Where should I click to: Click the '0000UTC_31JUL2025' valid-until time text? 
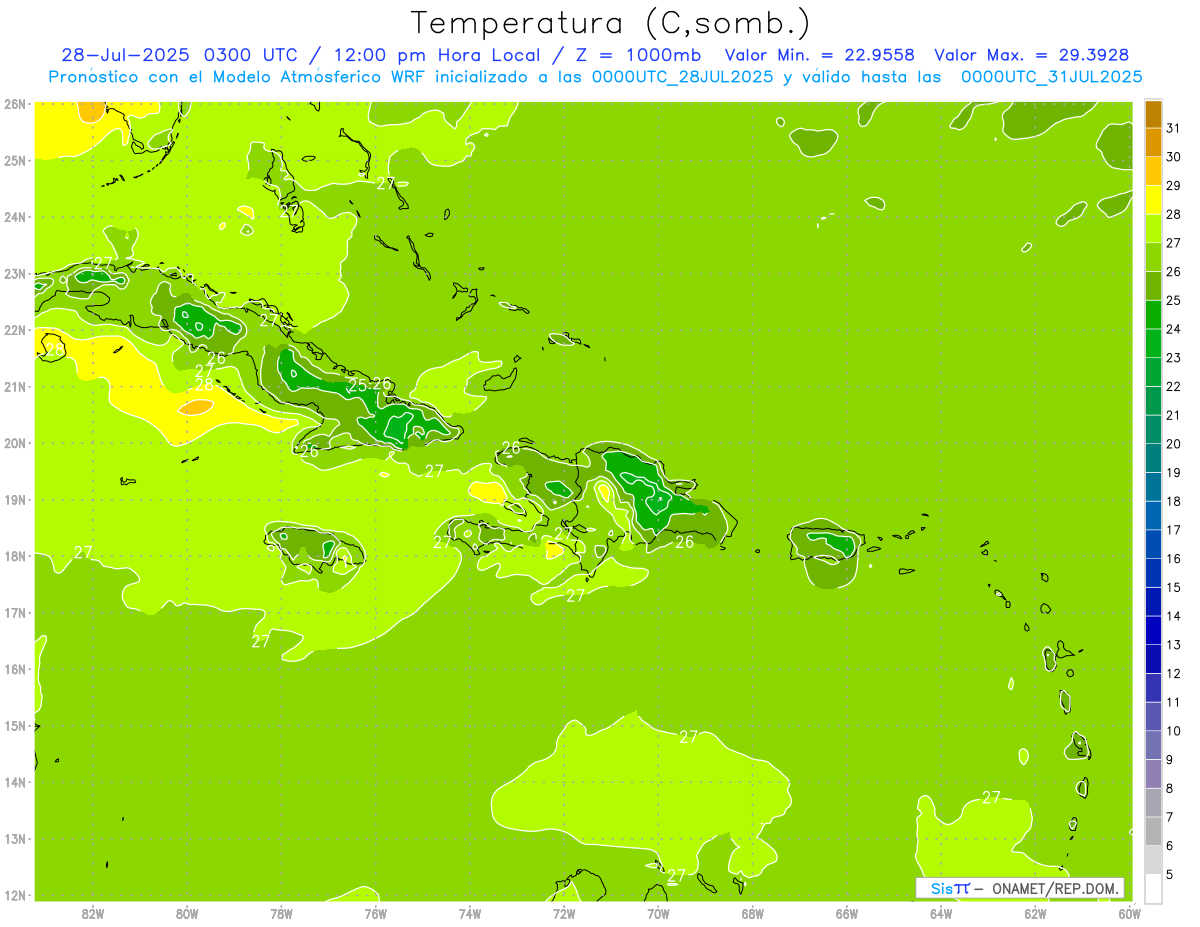tap(1052, 77)
